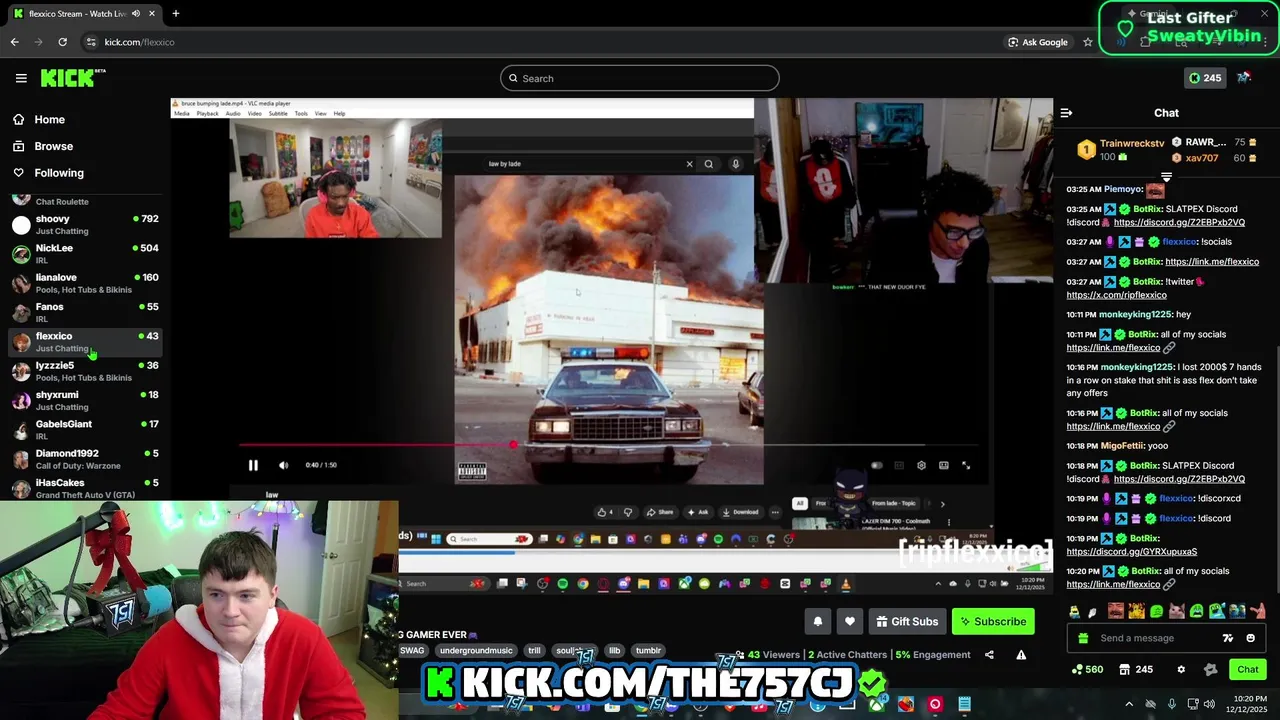Open the gift icon in the message box
This screenshot has width=1280, height=720.
point(1083,638)
